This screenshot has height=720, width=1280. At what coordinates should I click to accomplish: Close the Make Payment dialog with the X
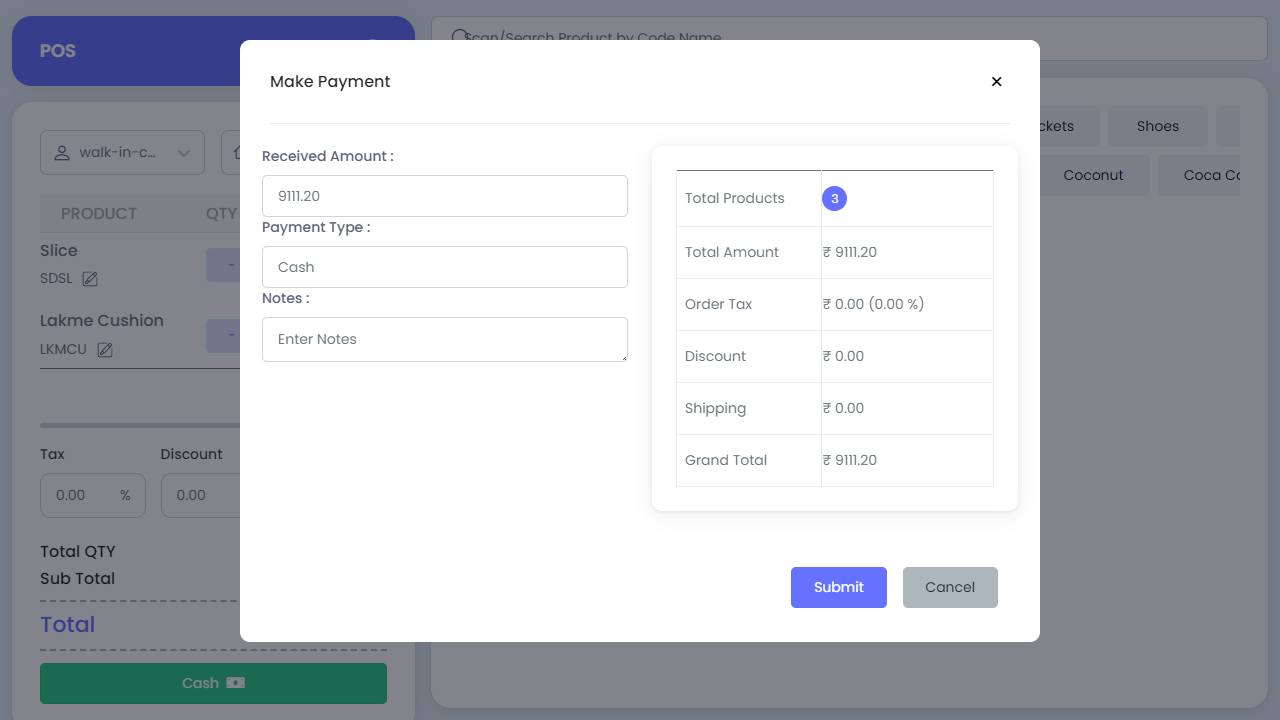pos(996,81)
